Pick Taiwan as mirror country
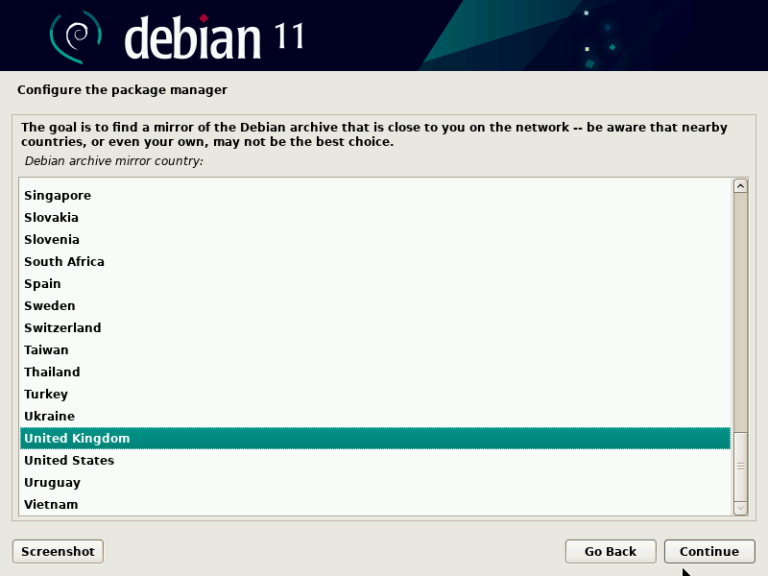The image size is (768, 576). click(x=46, y=350)
